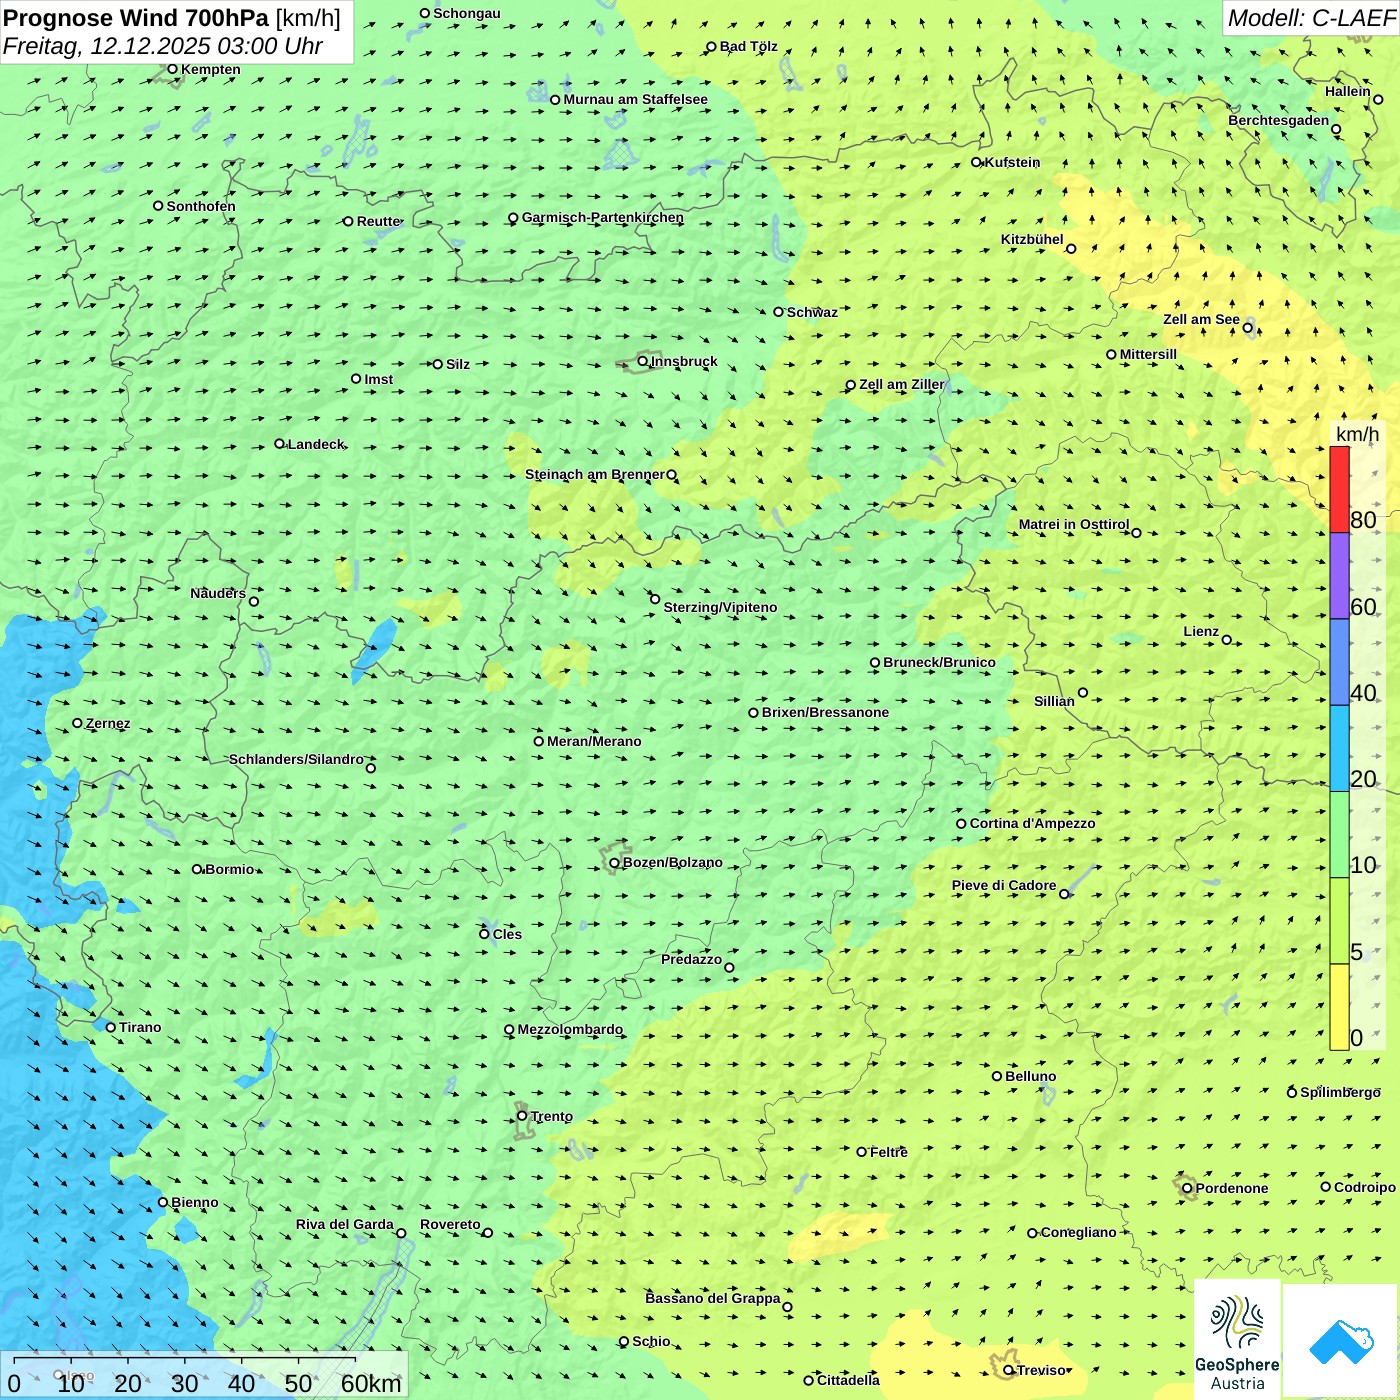Click the Bassano del Grappa label

[713, 1298]
